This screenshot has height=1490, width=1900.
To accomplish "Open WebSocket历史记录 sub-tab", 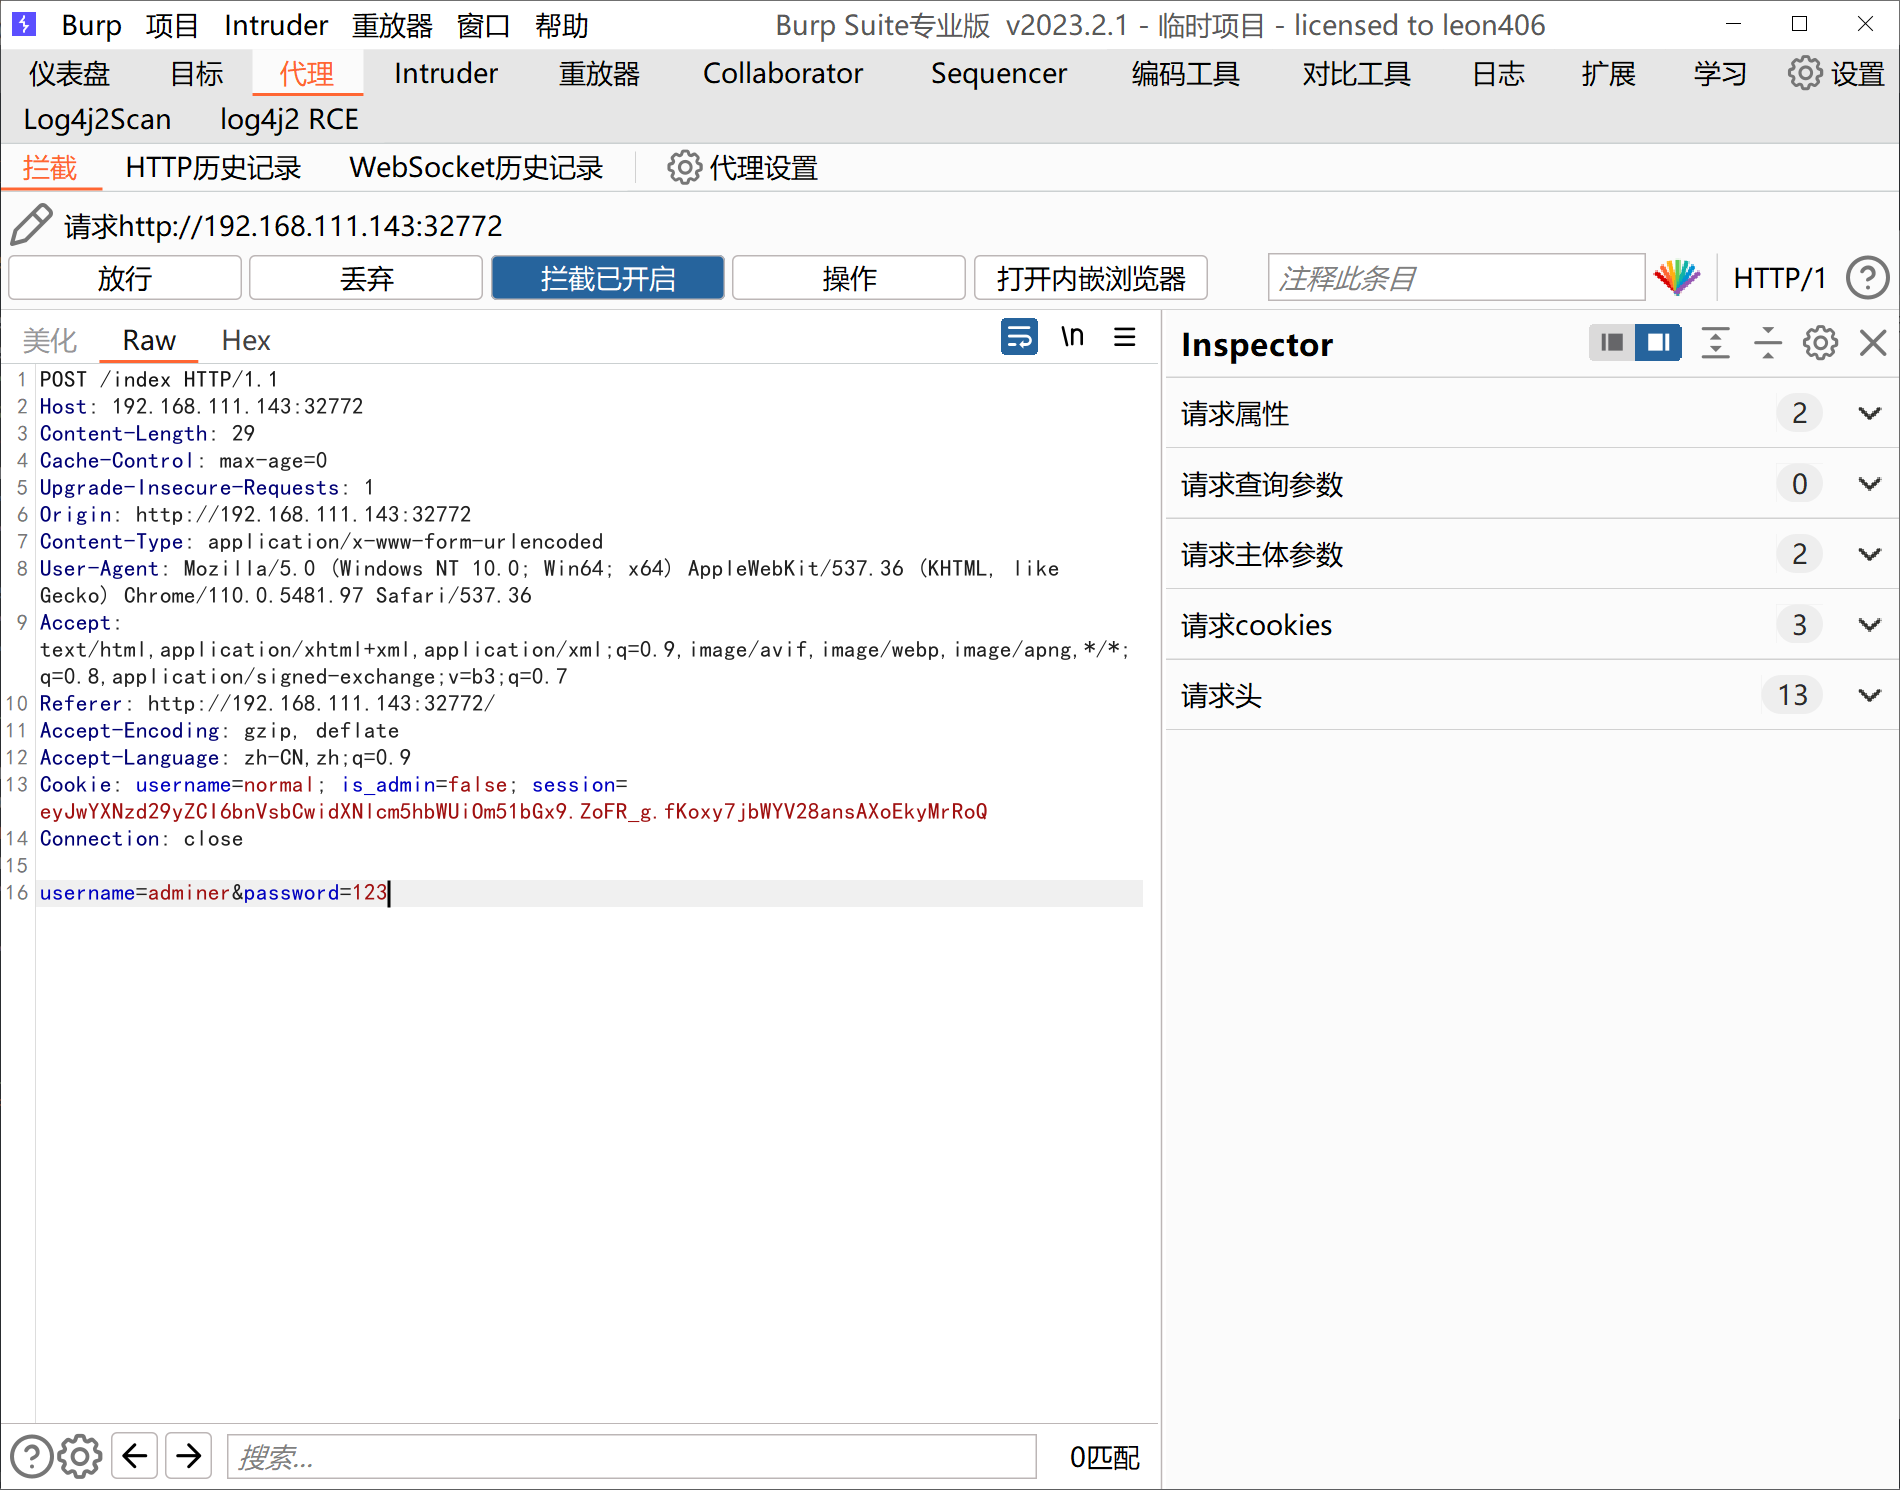I will [x=476, y=167].
